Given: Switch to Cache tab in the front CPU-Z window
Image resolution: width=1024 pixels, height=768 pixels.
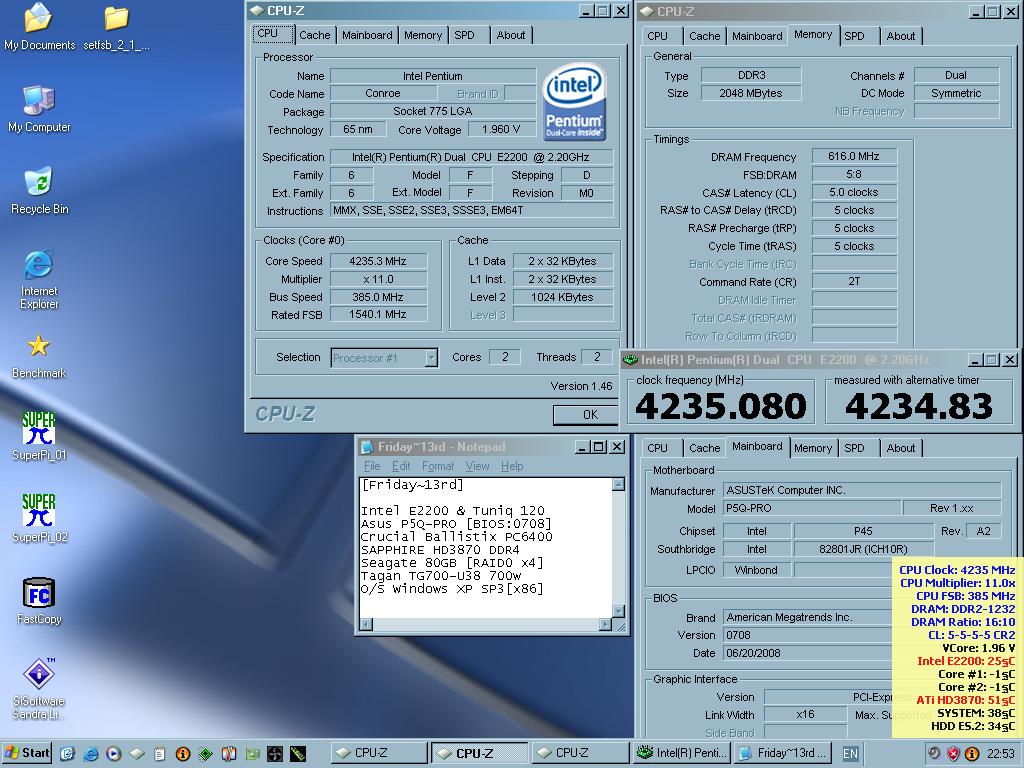Looking at the screenshot, I should coord(315,35).
